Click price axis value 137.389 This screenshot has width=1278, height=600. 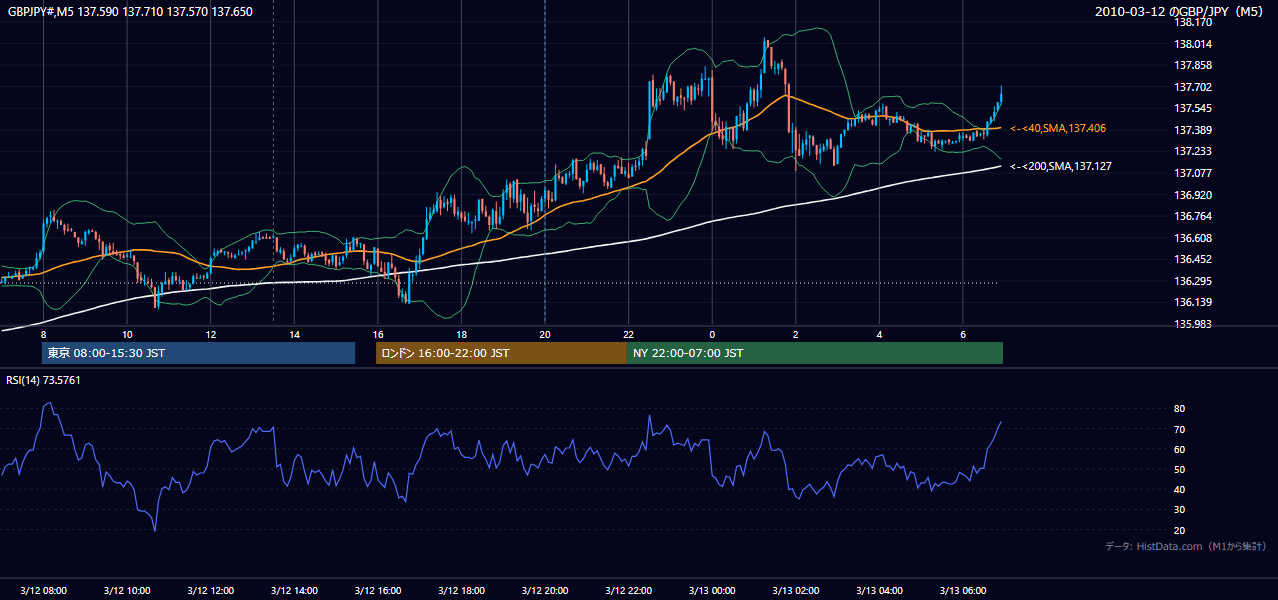click(x=1192, y=130)
